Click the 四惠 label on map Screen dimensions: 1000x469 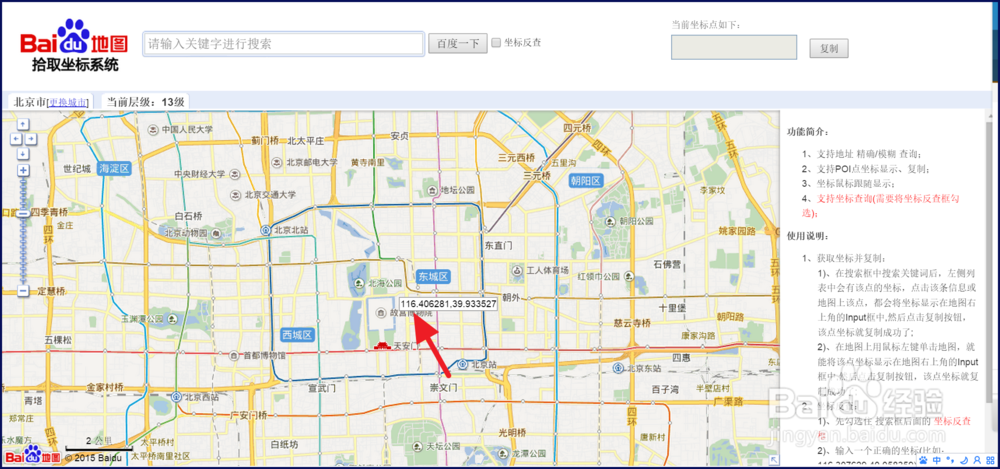pos(680,358)
